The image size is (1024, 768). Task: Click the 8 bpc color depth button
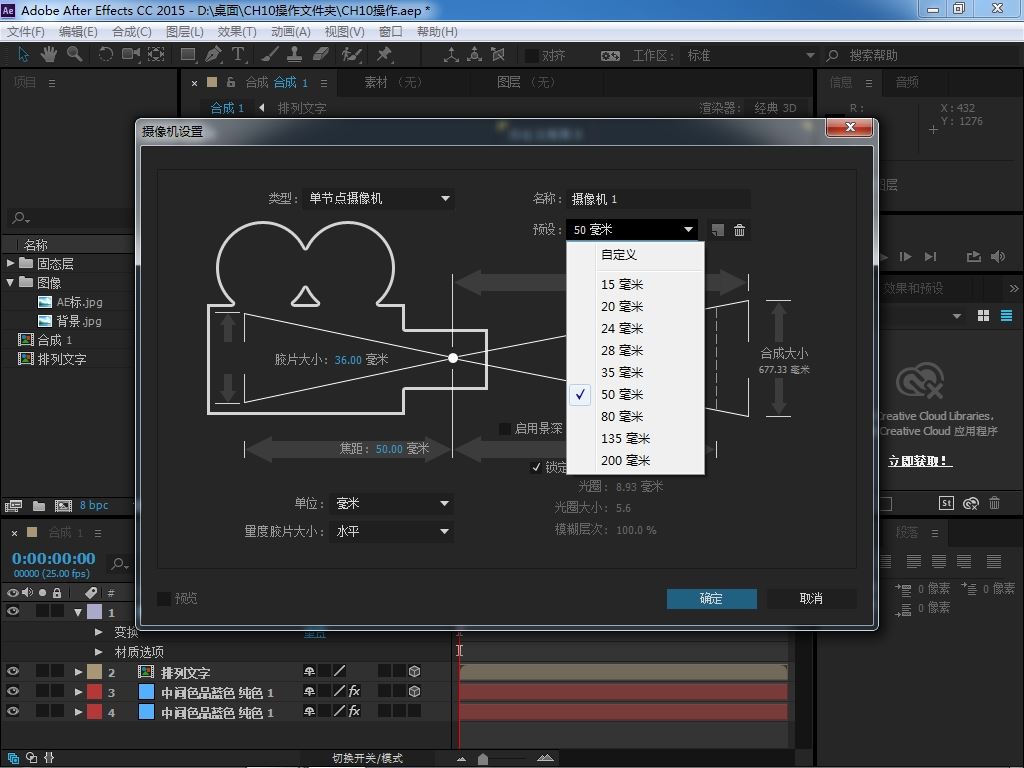[x=94, y=505]
